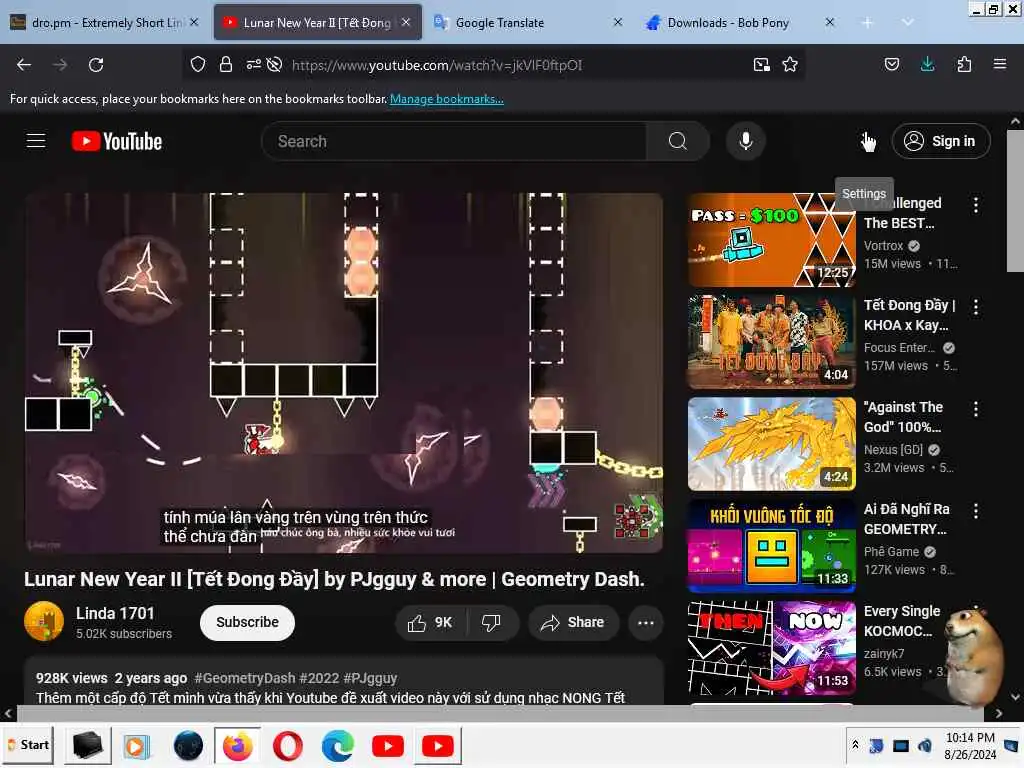Open Manage bookmarks link
1024x768 pixels.
tap(447, 99)
